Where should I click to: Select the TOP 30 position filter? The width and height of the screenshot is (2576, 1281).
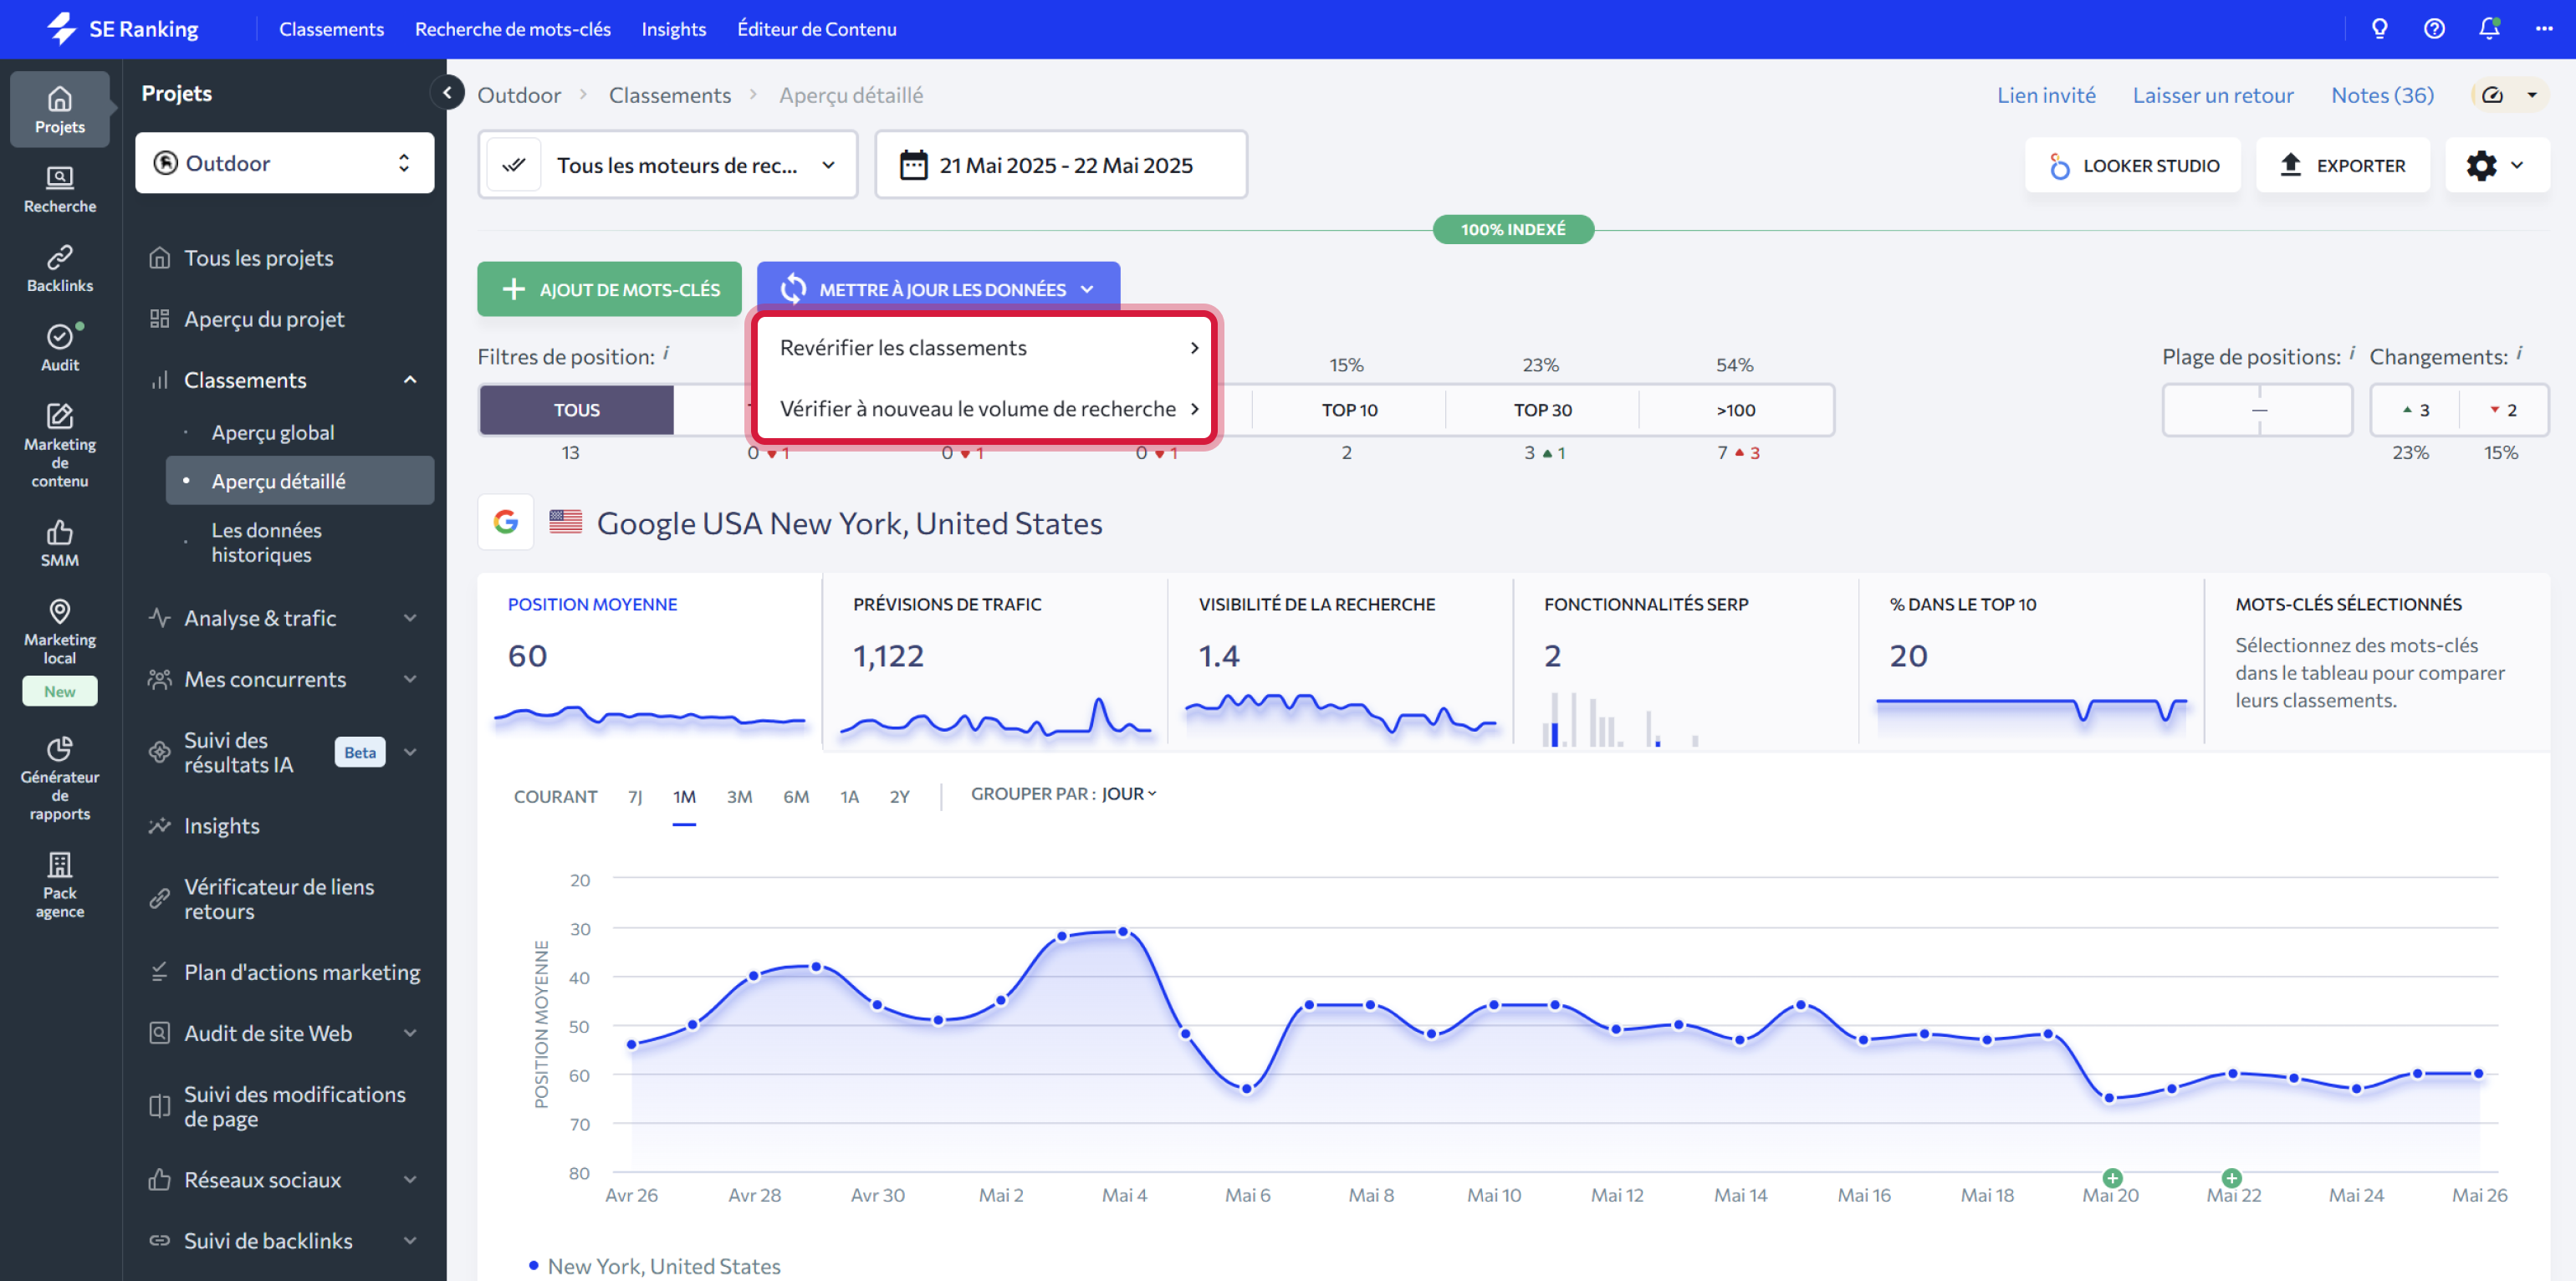tap(1542, 410)
